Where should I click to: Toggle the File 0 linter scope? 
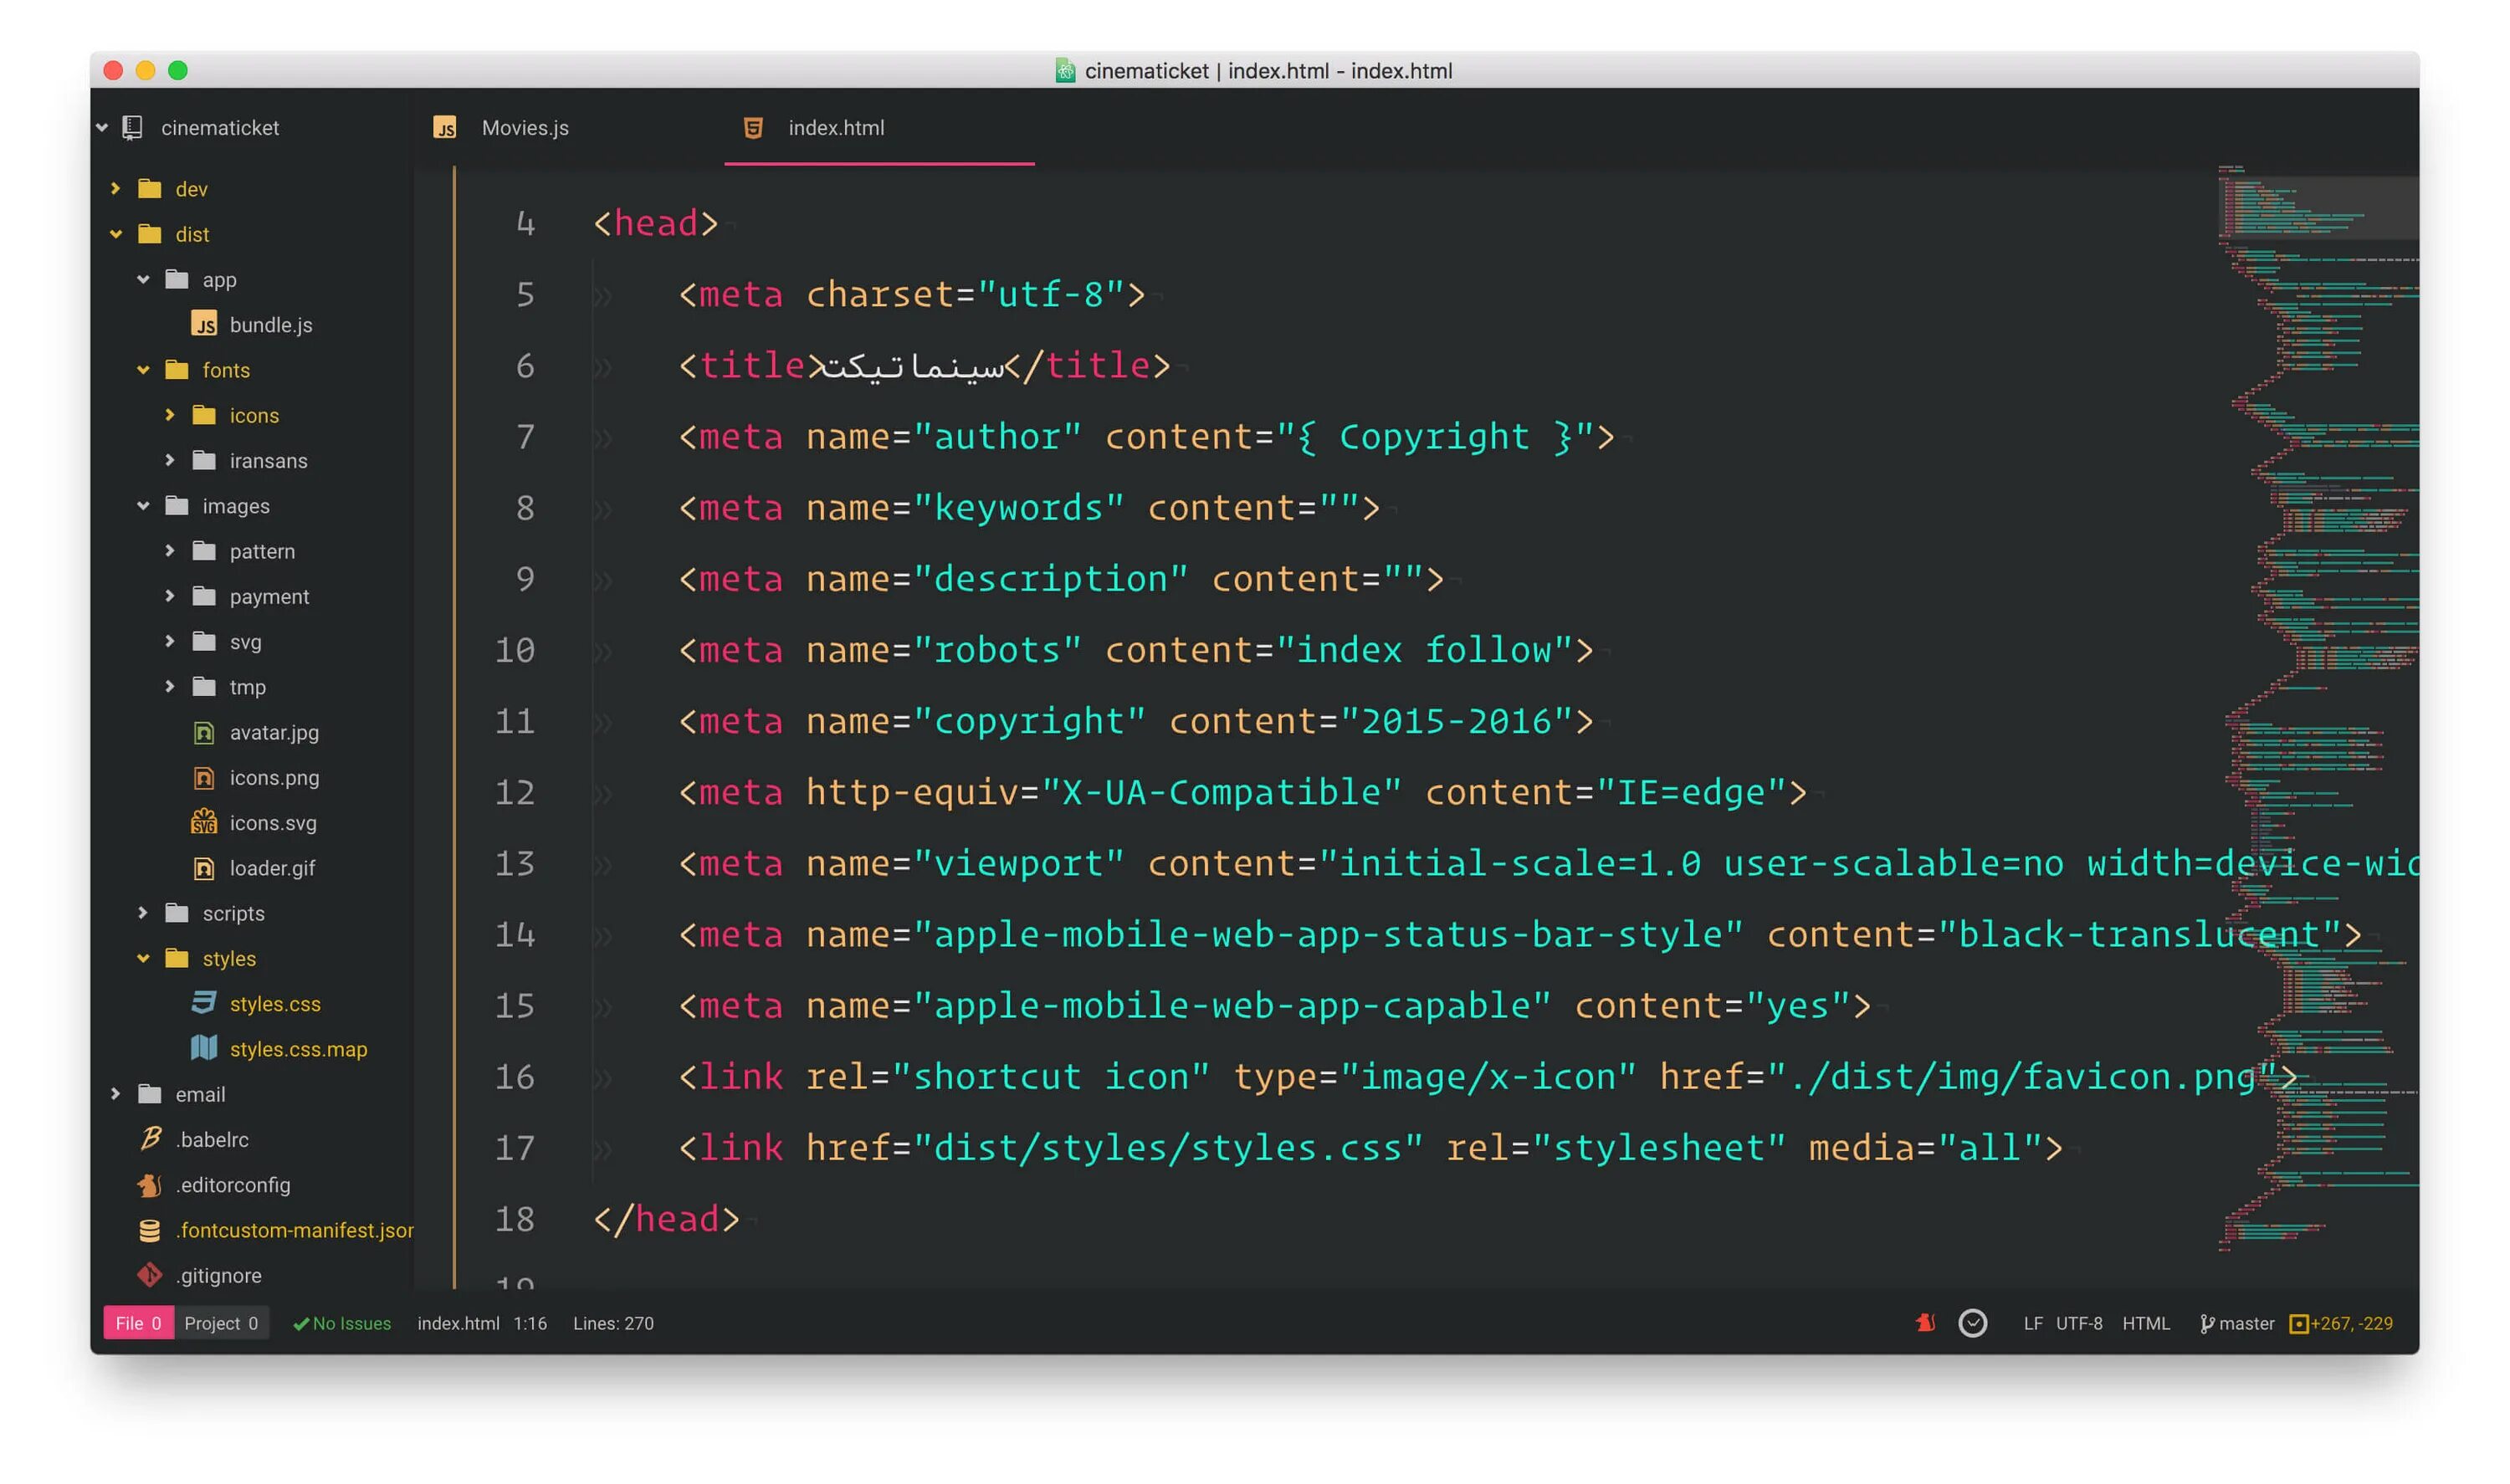coord(138,1323)
